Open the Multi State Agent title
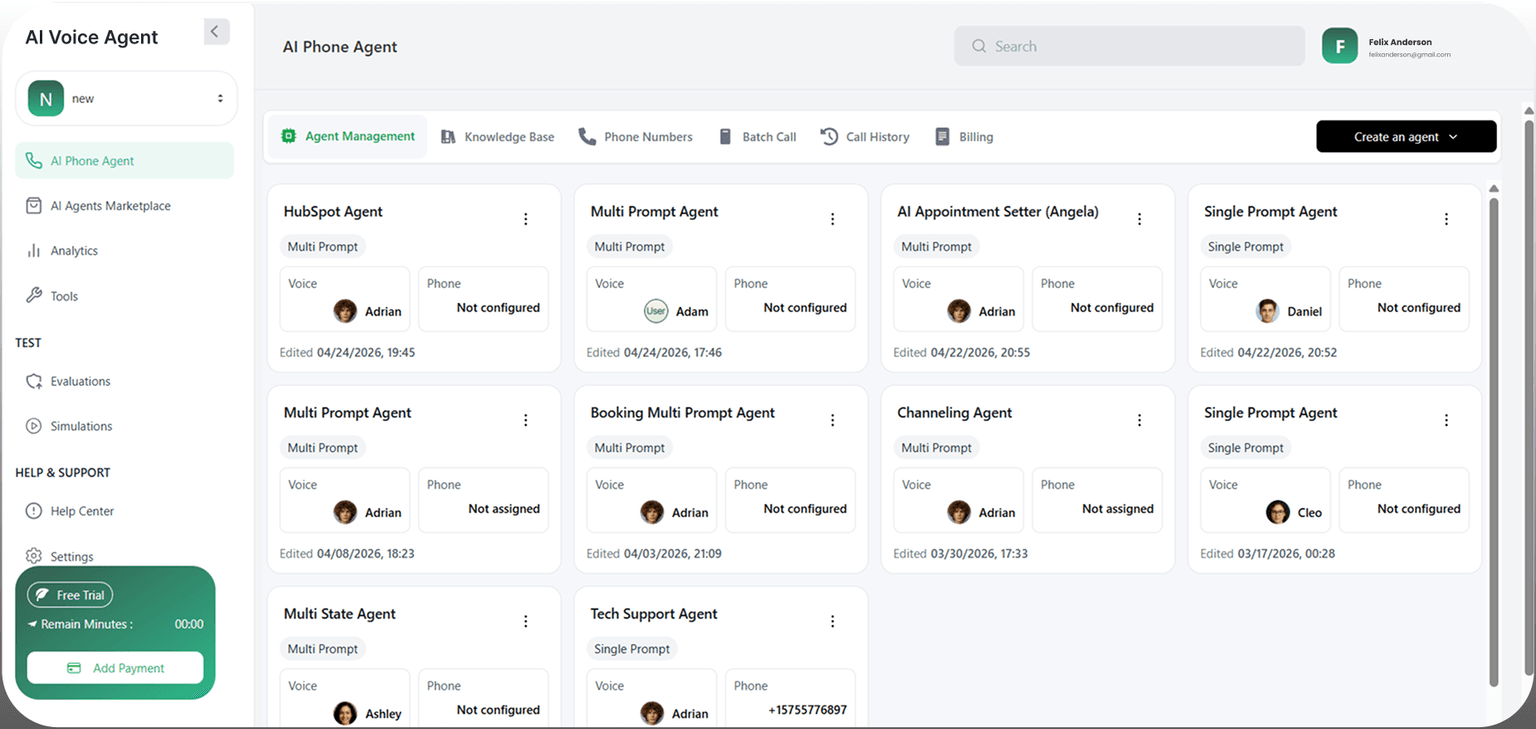1536x729 pixels. point(340,614)
